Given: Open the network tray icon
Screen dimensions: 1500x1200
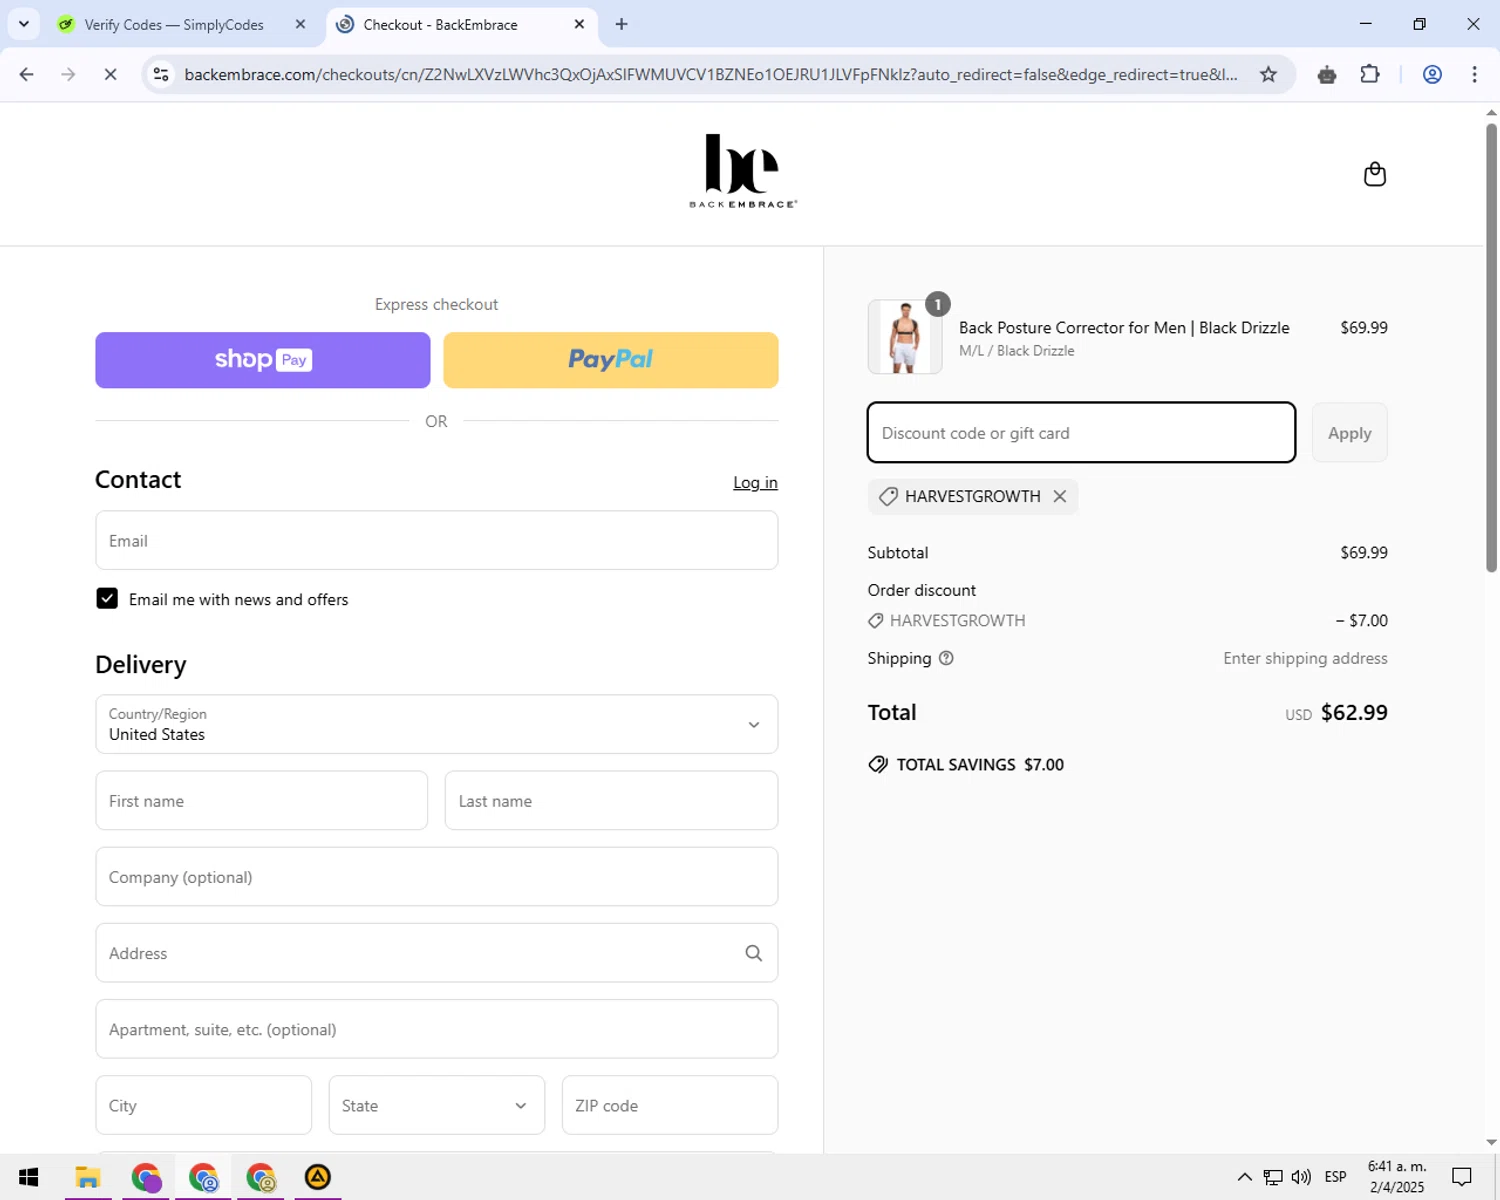Looking at the screenshot, I should (1273, 1177).
